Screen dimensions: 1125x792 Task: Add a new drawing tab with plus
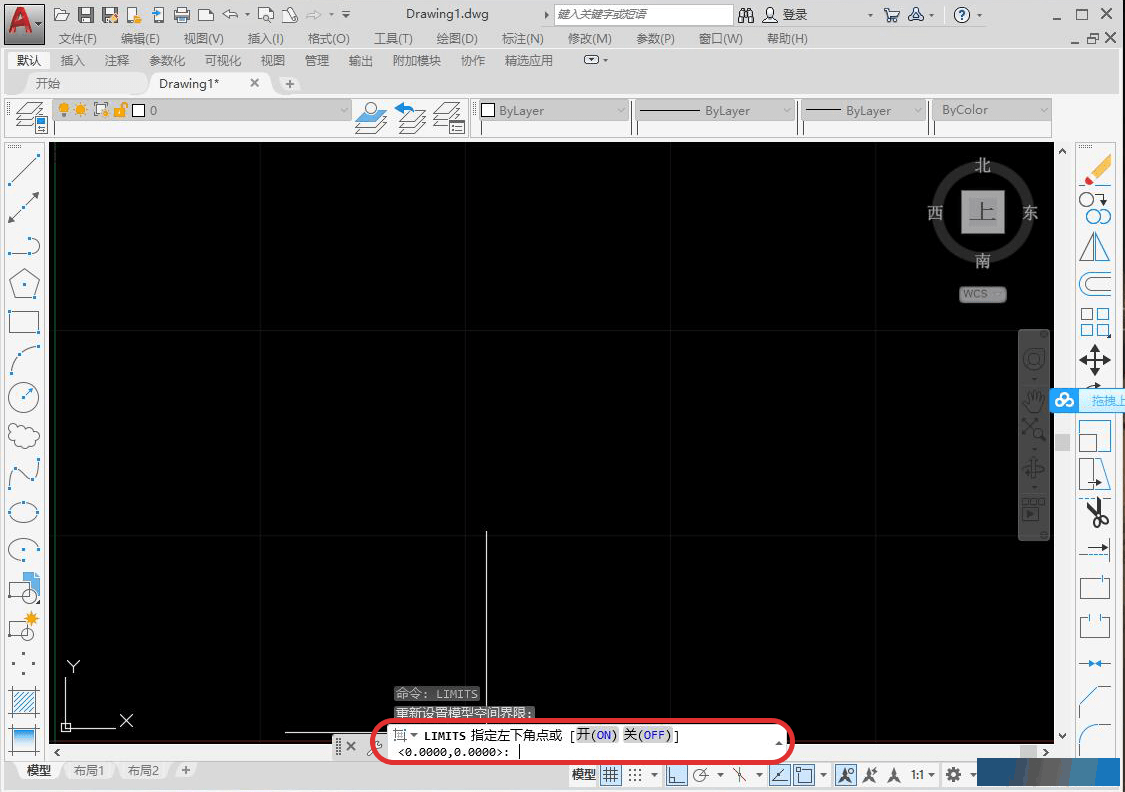(x=290, y=84)
